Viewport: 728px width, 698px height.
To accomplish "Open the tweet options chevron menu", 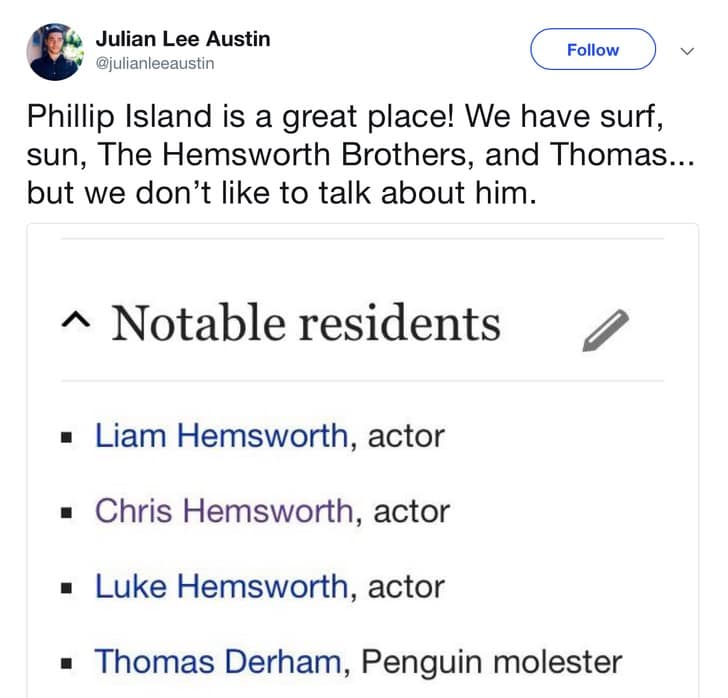I will tap(687, 50).
